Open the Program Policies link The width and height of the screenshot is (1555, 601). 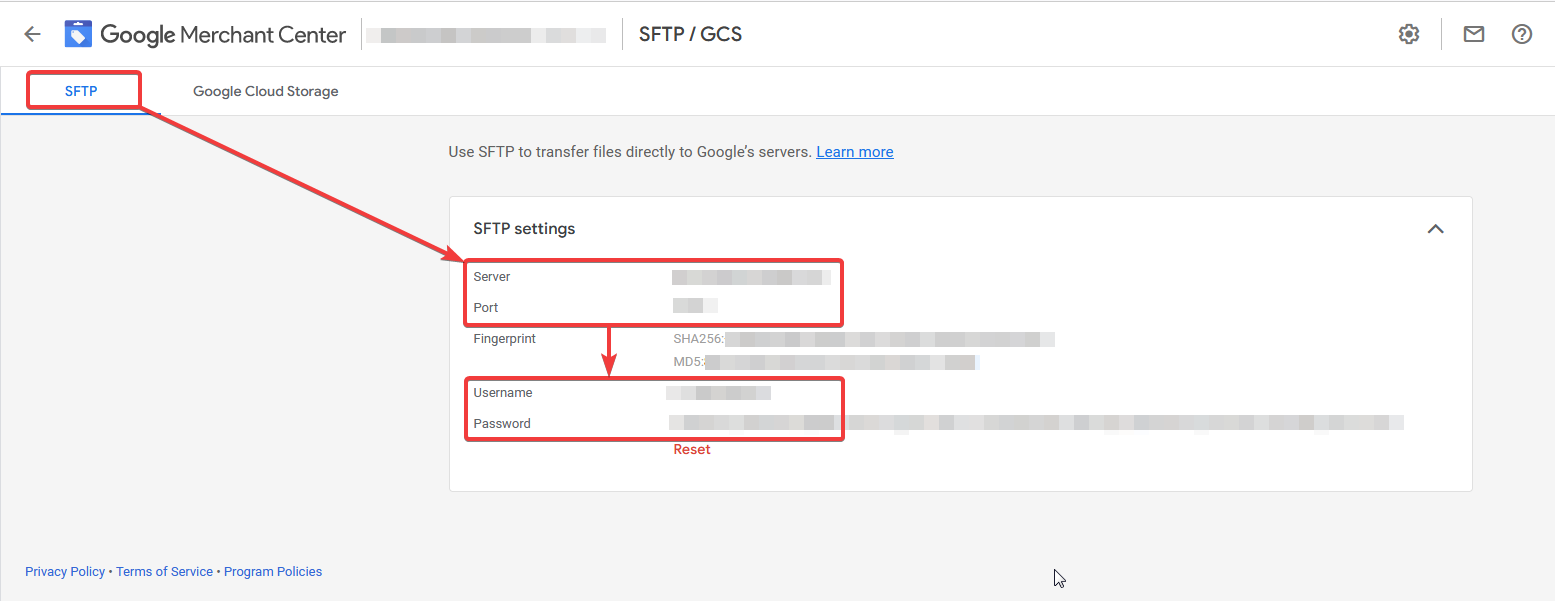coord(273,572)
